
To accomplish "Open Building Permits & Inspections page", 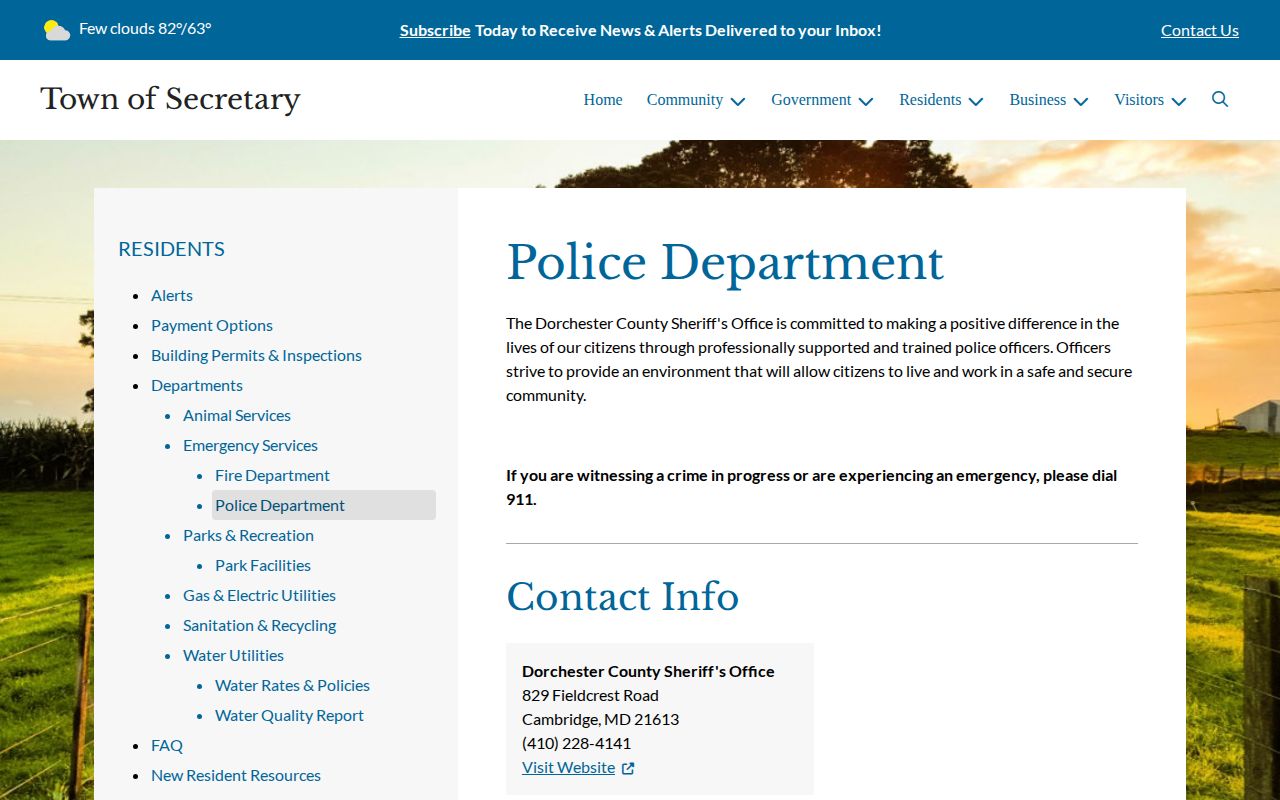I will pyautogui.click(x=256, y=355).
